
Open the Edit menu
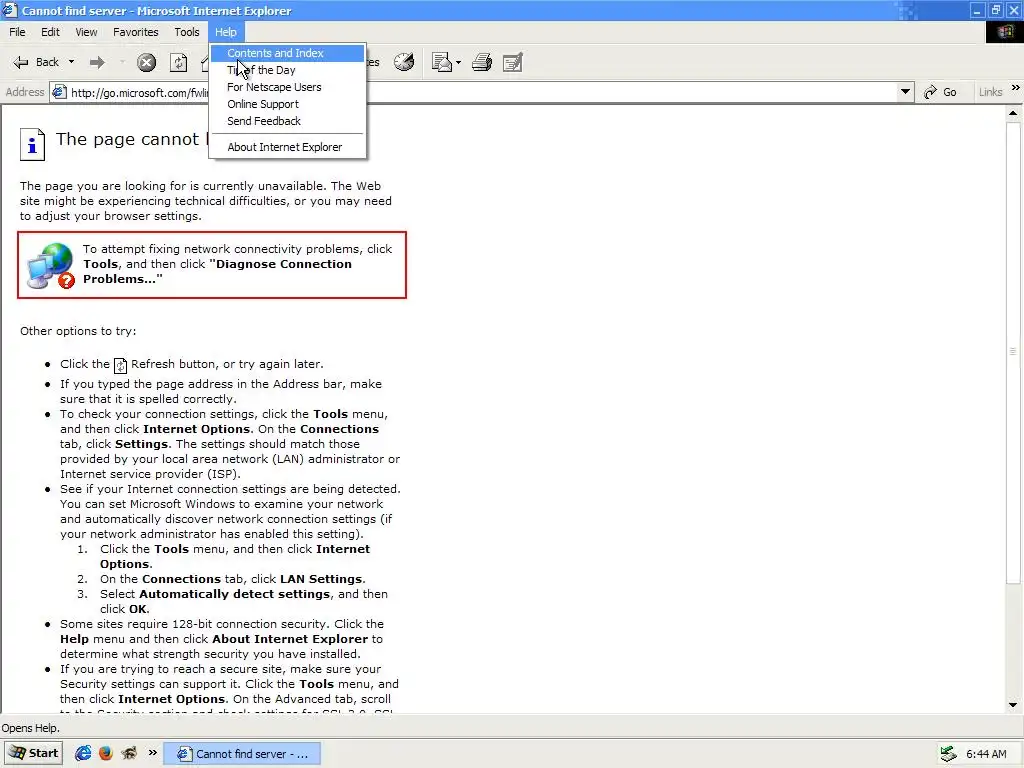point(50,32)
